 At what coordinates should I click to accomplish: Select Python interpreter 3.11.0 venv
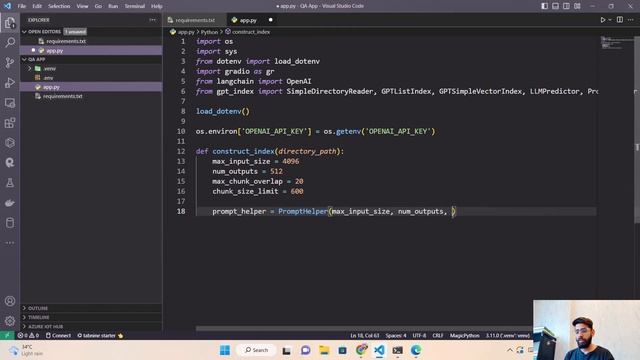point(507,336)
